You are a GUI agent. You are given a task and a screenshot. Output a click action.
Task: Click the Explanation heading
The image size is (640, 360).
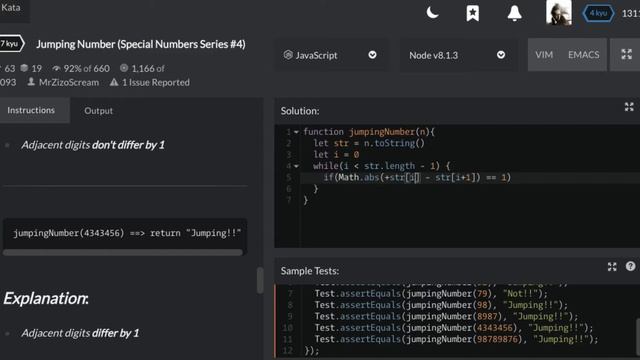[46, 298]
